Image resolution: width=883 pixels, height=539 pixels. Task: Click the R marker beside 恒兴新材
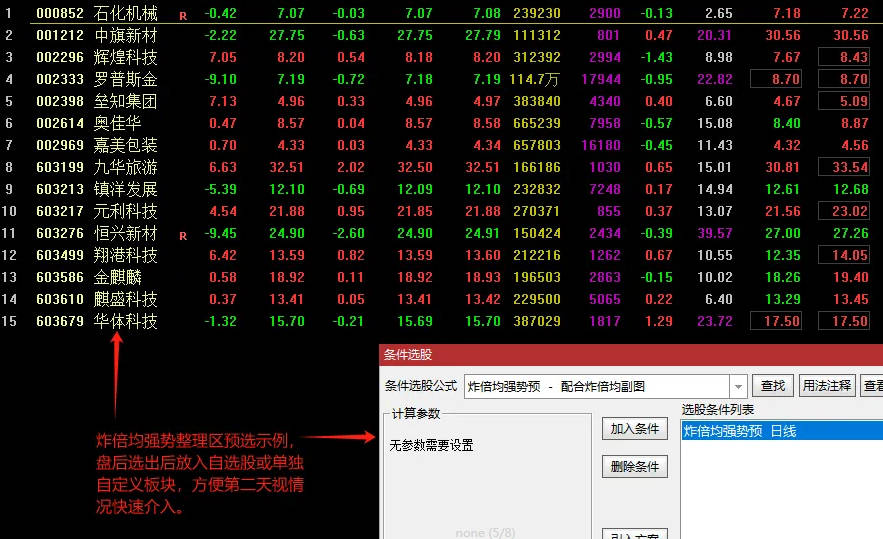pyautogui.click(x=183, y=236)
